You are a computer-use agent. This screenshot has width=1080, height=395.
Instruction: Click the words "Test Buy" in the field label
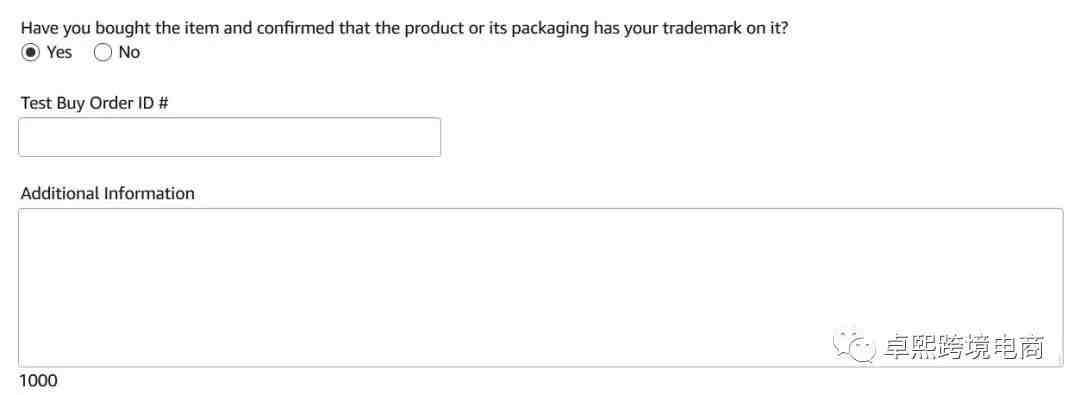click(x=53, y=103)
